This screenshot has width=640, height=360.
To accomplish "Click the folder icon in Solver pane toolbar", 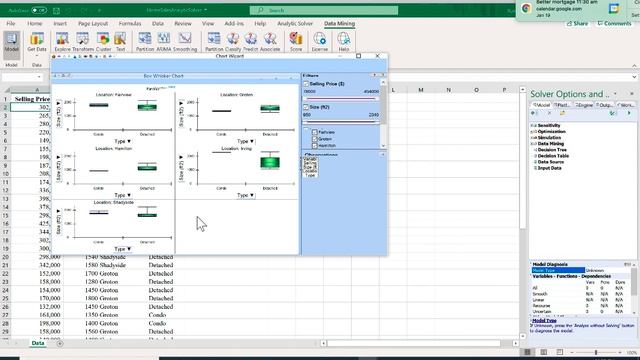I will 562,113.
